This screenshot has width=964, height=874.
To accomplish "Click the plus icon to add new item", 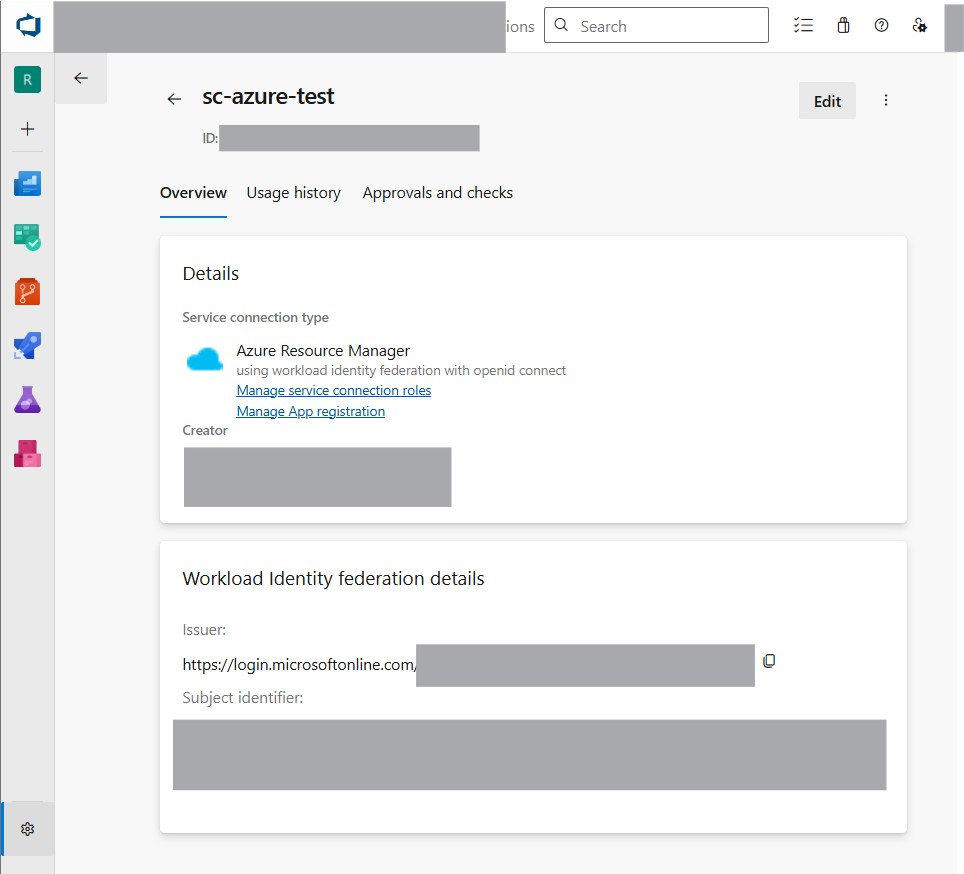I will (x=28, y=128).
